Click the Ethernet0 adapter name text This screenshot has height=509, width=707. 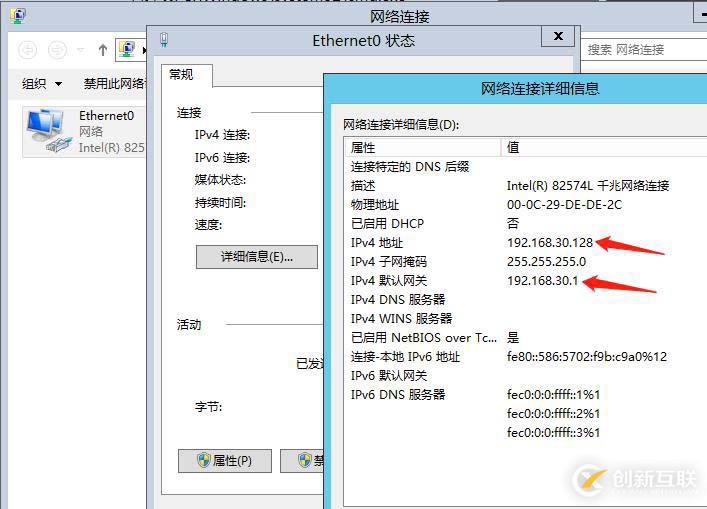[106, 116]
